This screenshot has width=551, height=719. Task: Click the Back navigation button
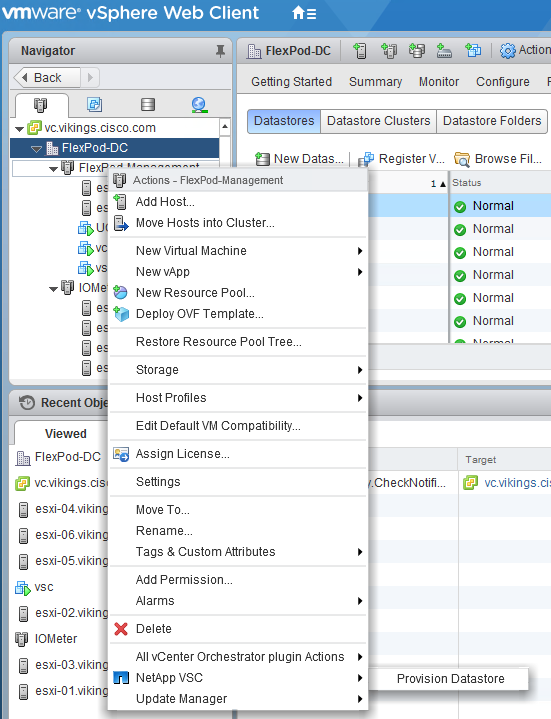[47, 77]
